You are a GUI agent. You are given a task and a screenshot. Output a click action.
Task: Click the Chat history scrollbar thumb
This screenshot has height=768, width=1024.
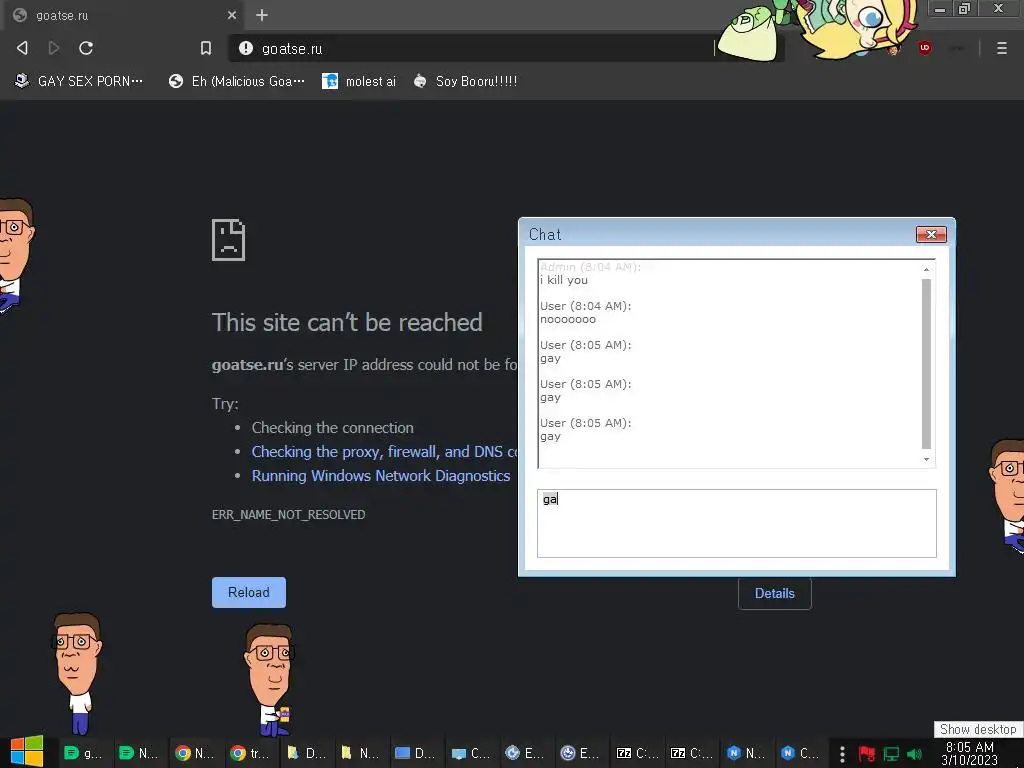coord(926,364)
